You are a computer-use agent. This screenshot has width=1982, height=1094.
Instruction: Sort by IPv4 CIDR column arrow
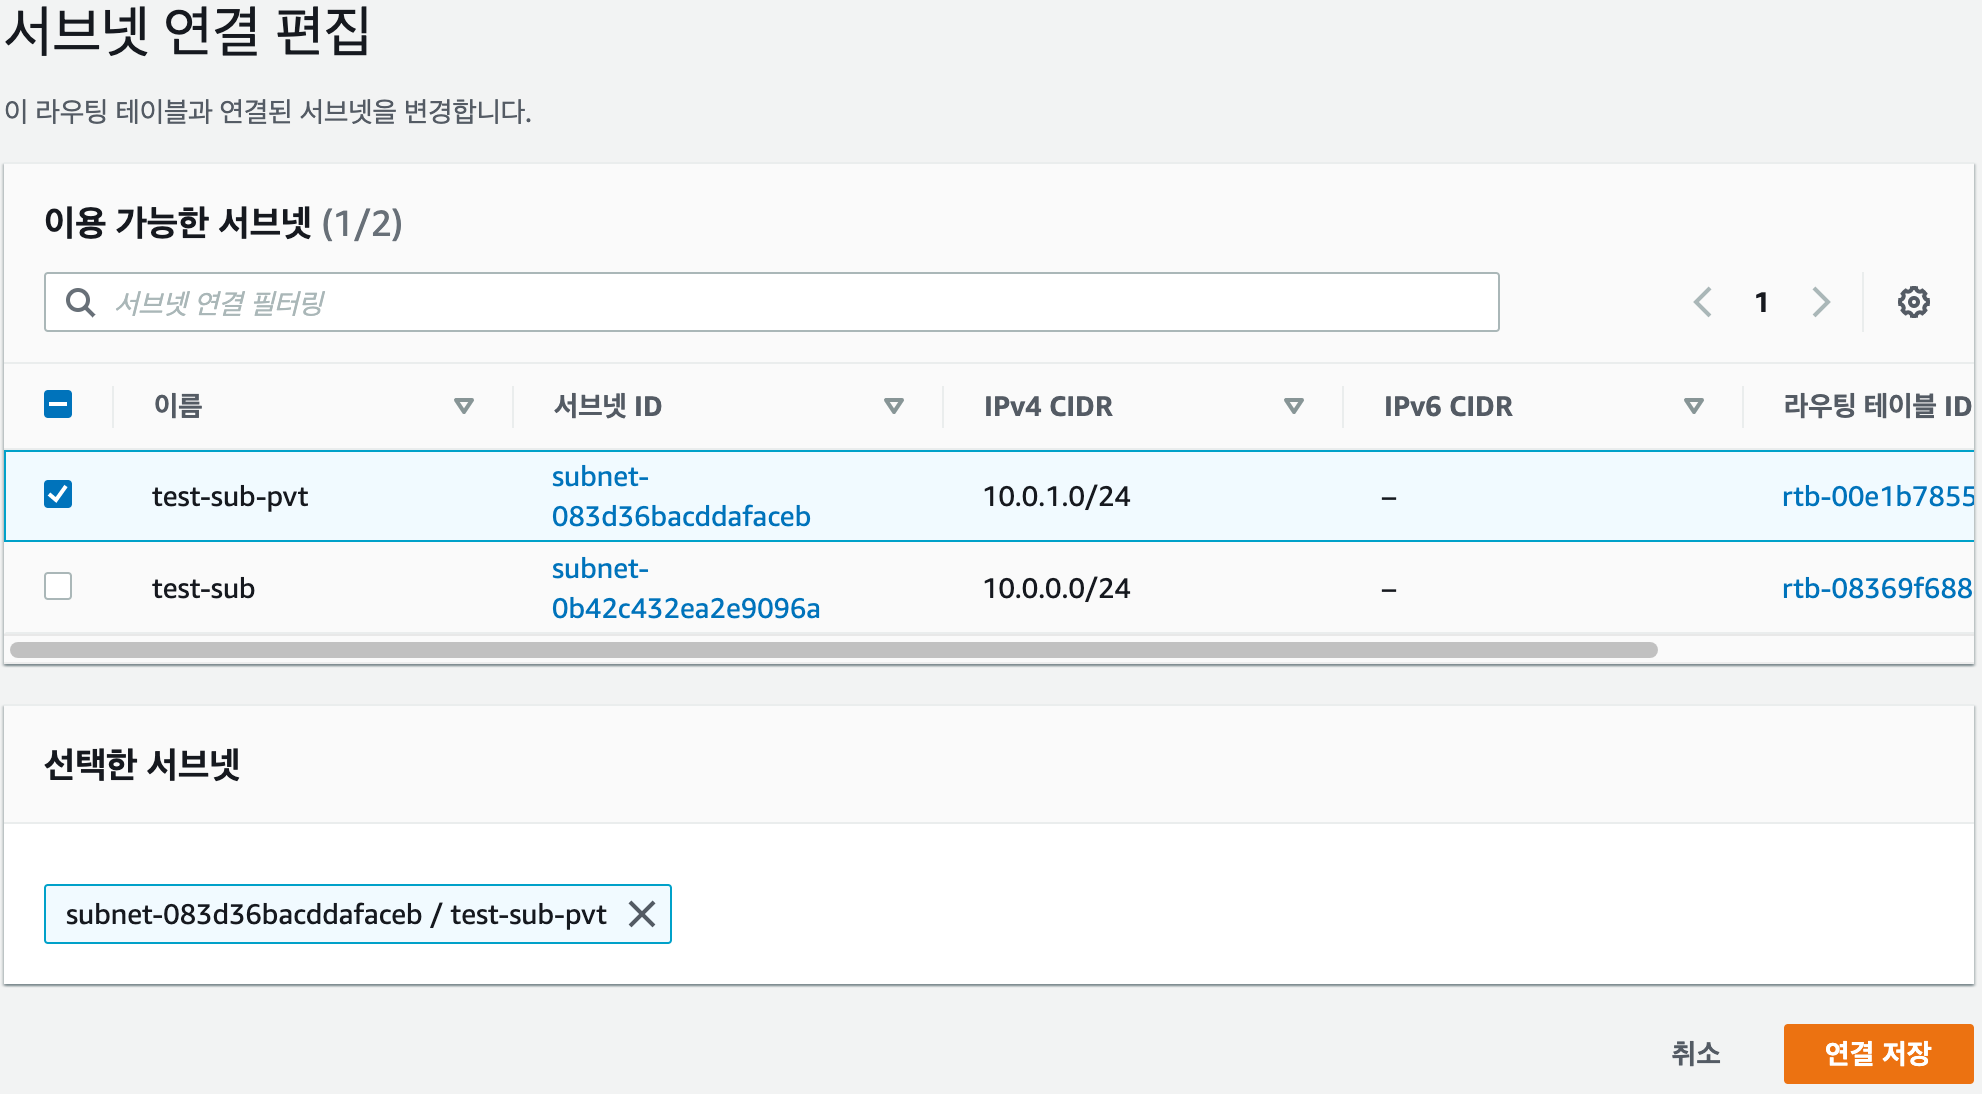[x=1293, y=406]
